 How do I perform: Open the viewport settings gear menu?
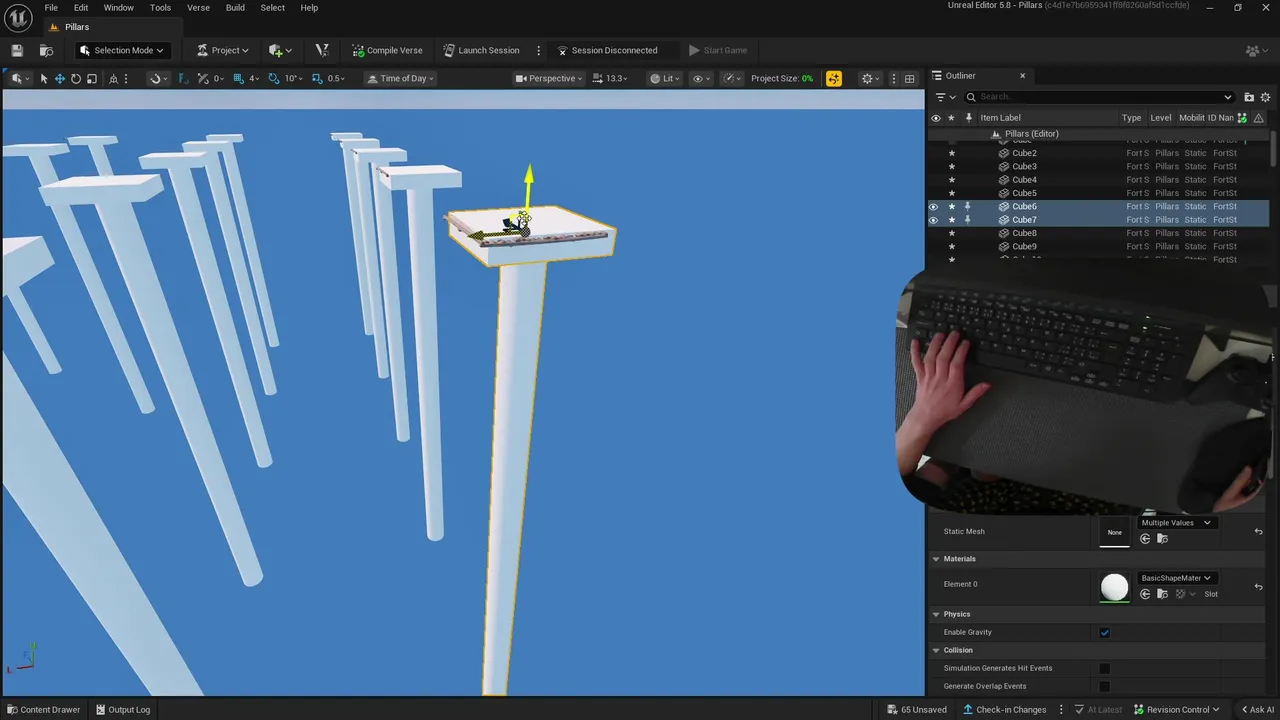[x=870, y=78]
